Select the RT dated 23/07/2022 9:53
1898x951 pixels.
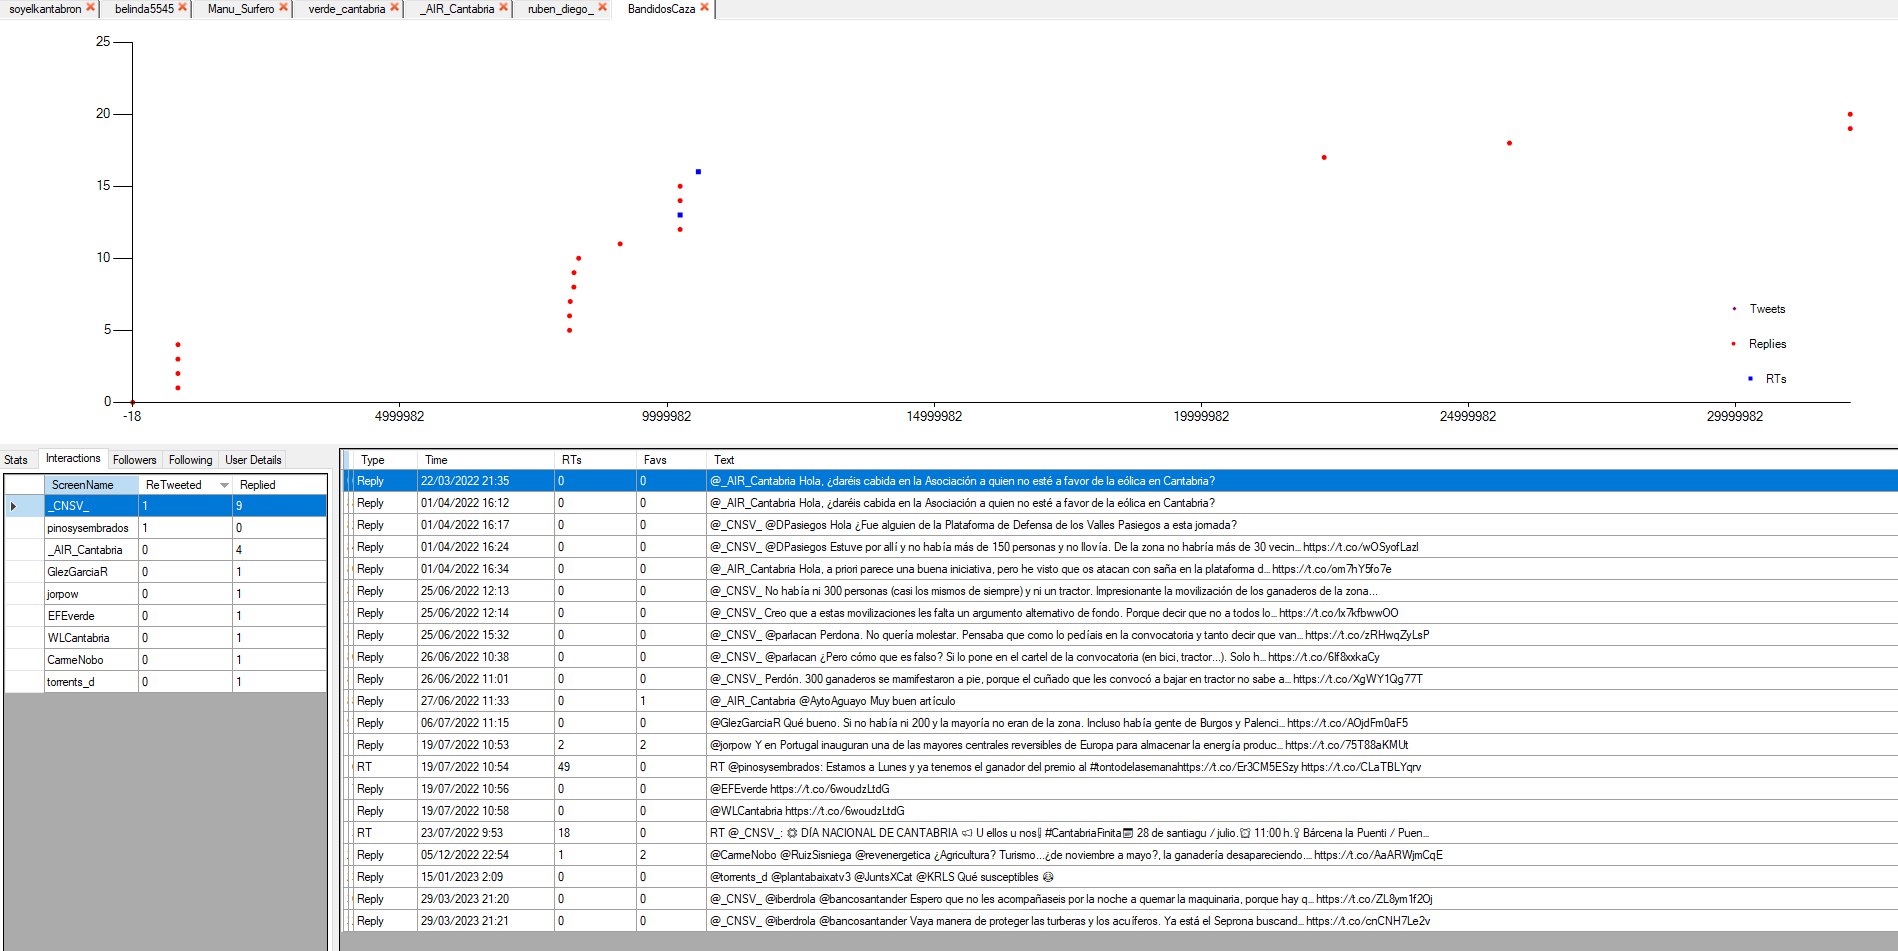point(1120,833)
